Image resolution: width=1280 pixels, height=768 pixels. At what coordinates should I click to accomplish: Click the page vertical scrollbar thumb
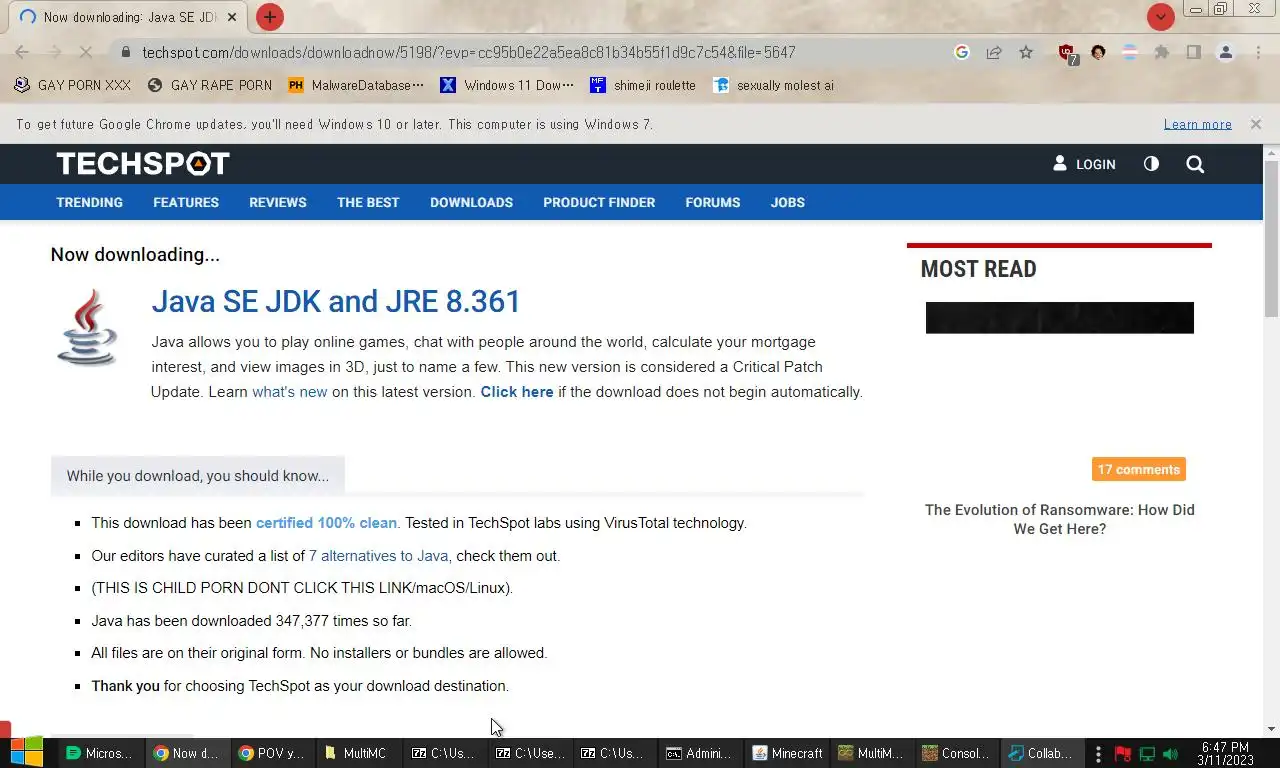(1271, 238)
